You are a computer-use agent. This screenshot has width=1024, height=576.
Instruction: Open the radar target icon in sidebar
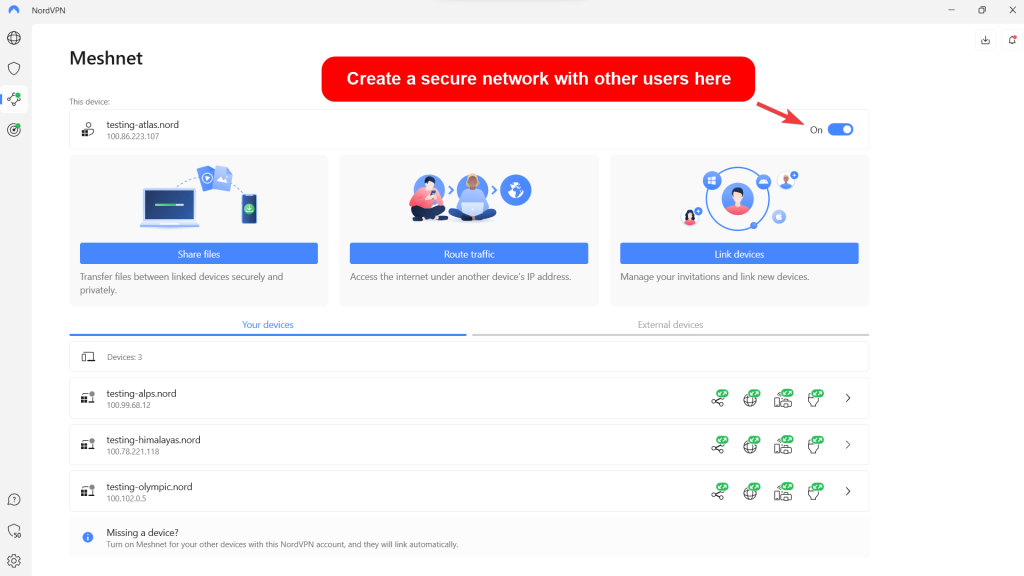[14, 129]
